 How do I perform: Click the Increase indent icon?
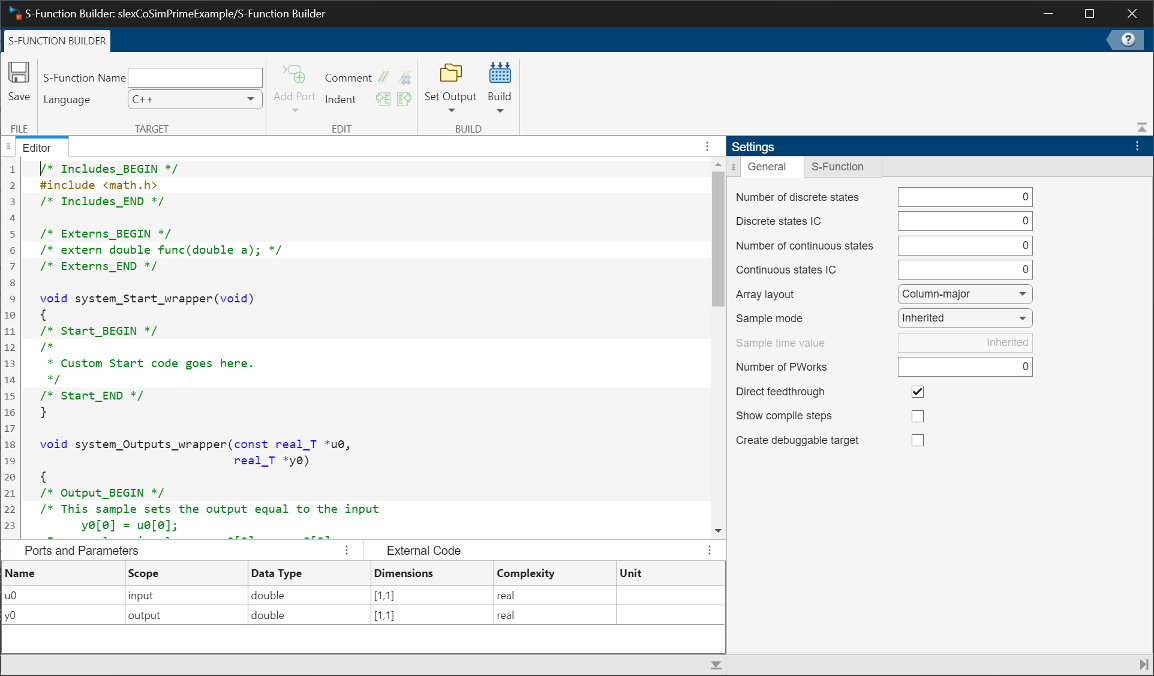coord(384,99)
